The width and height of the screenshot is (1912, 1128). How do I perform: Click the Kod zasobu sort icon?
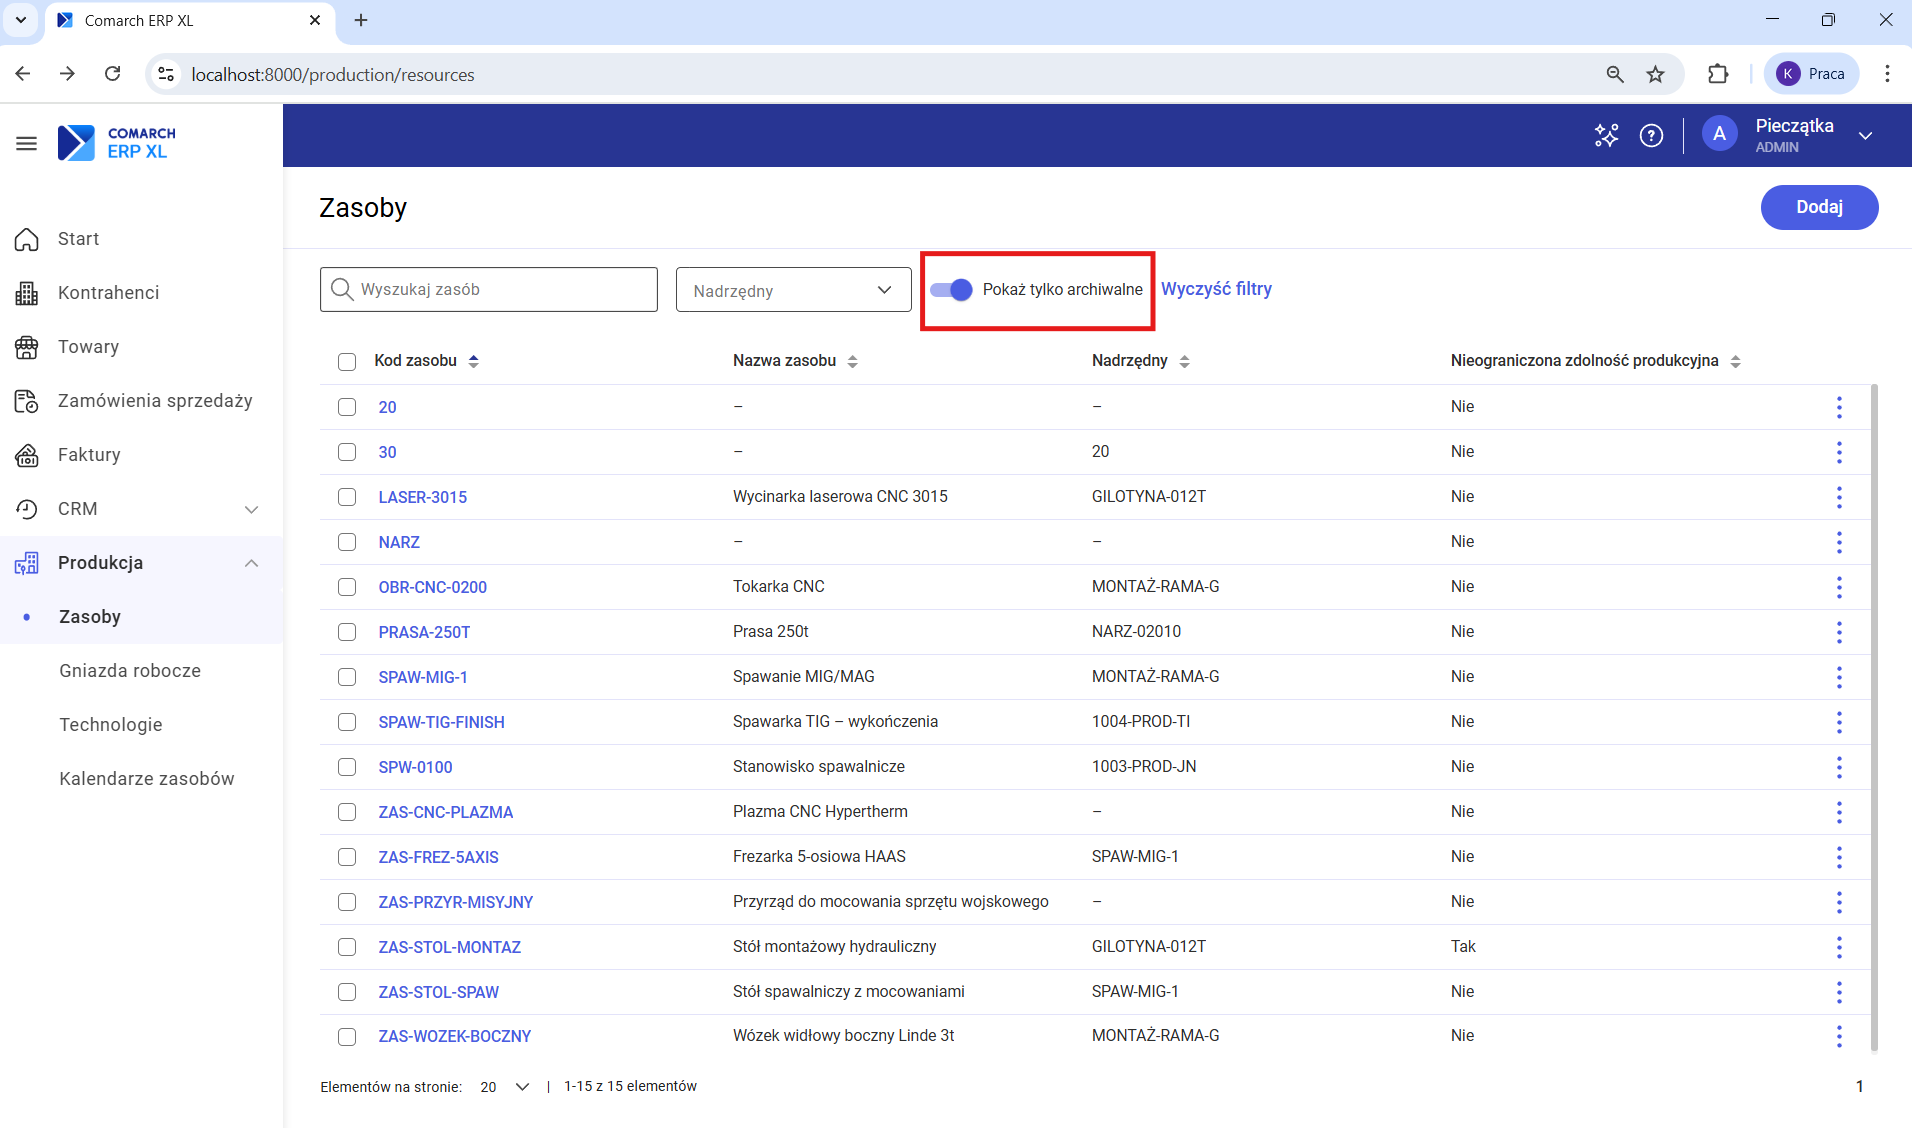tap(474, 361)
